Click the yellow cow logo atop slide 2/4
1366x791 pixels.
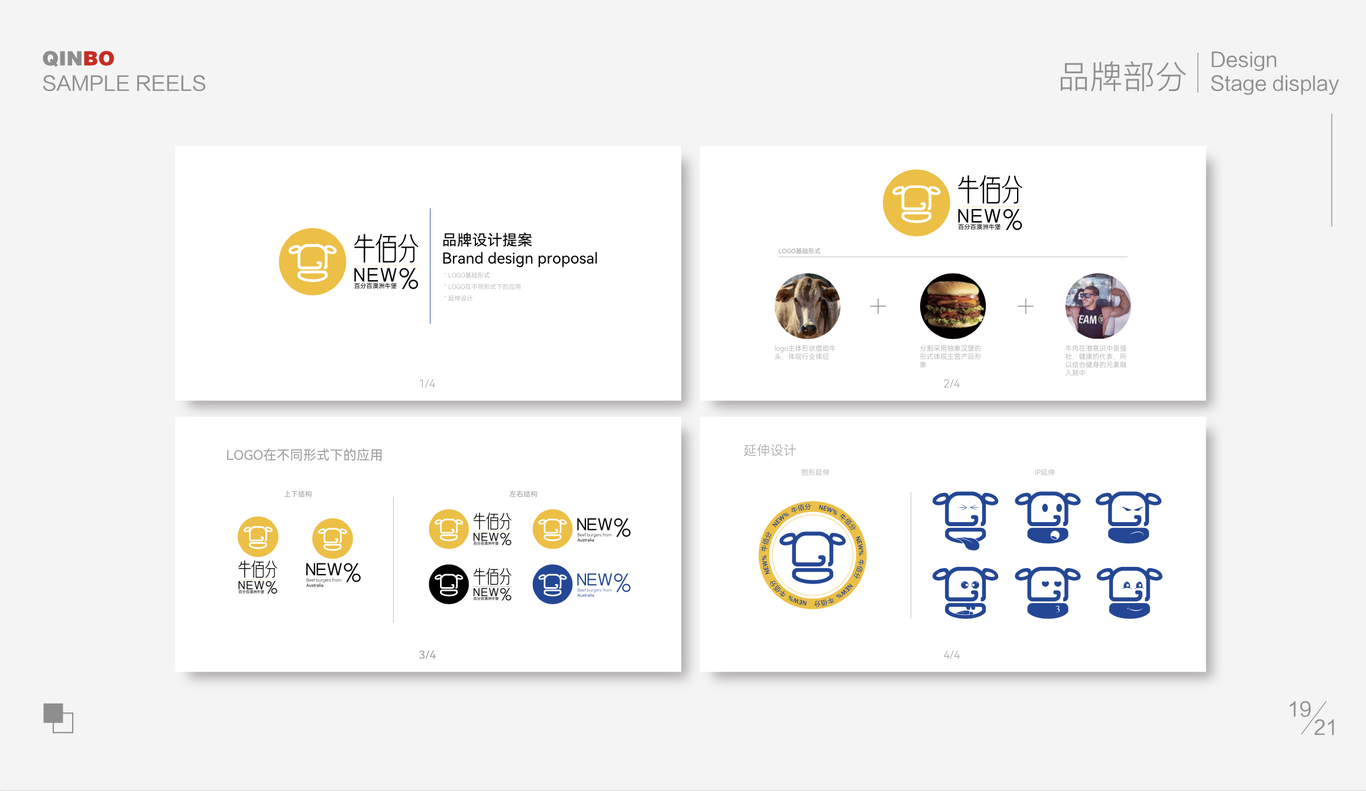pyautogui.click(x=916, y=203)
